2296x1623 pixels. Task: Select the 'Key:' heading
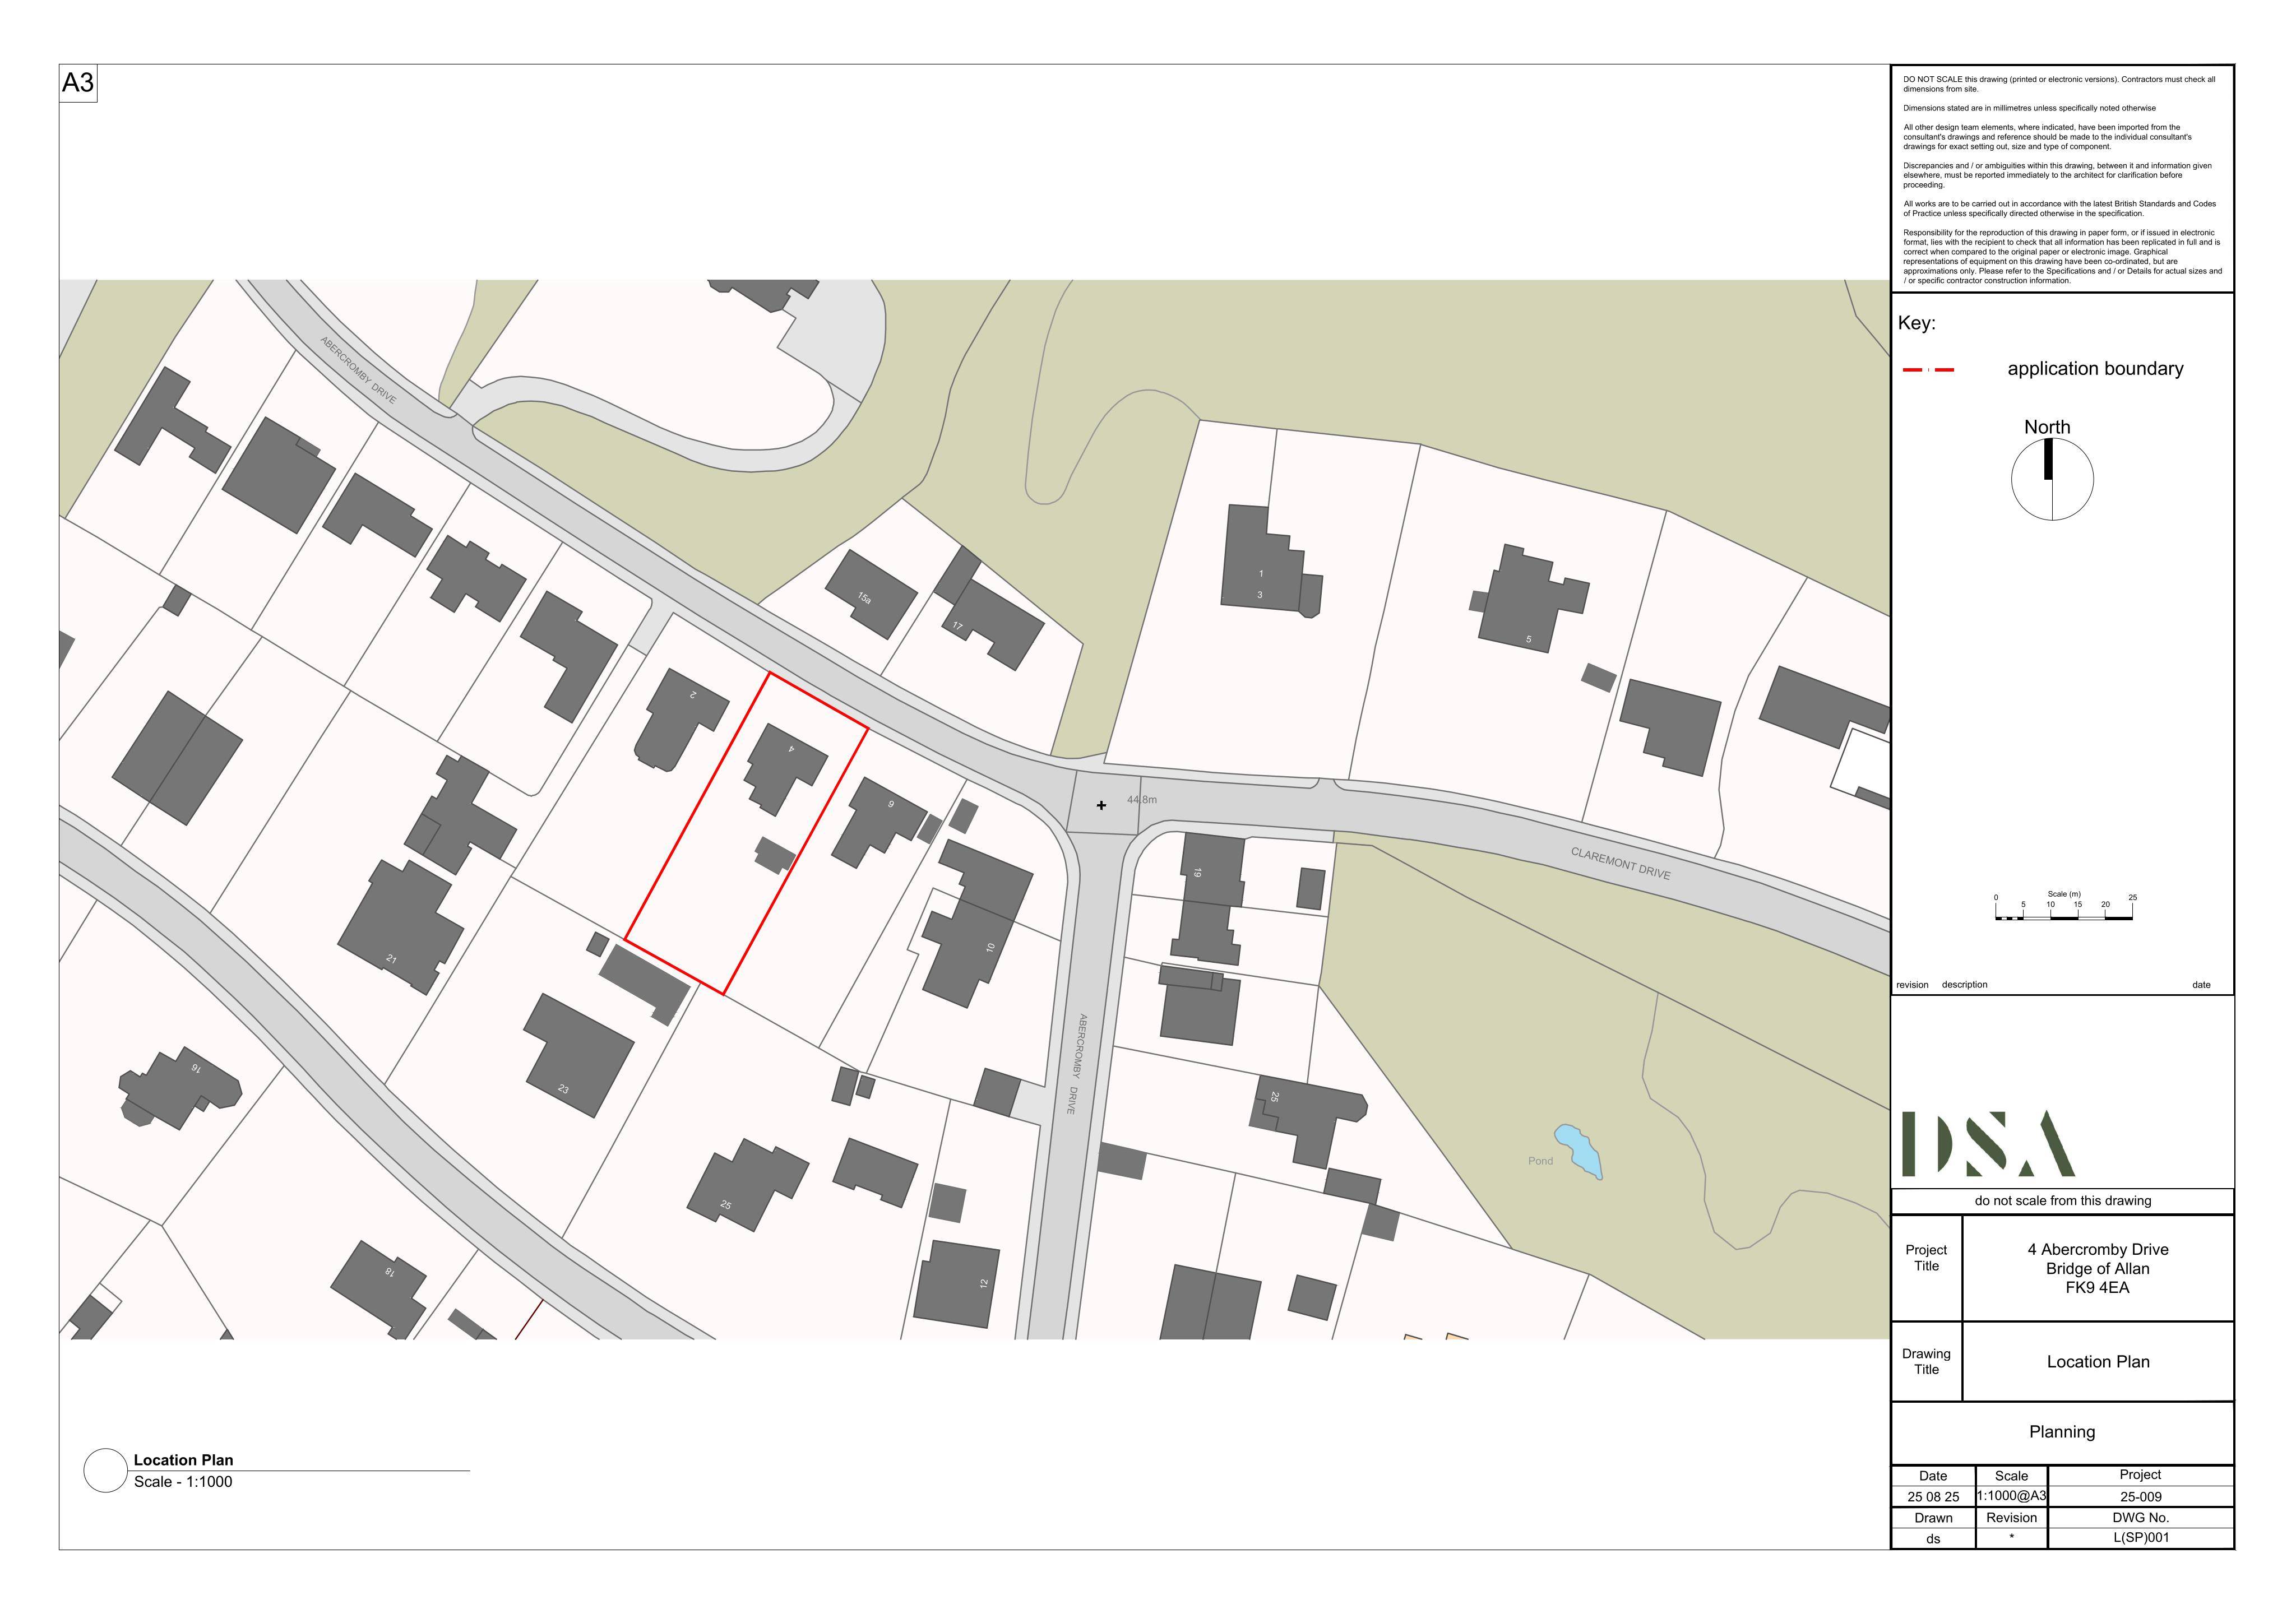point(1917,323)
